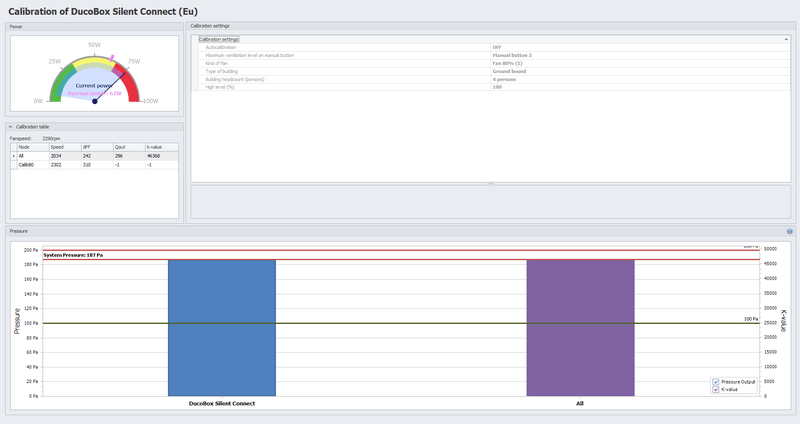Click the Power panel header
This screenshot has height=424, width=800.
tap(94, 27)
